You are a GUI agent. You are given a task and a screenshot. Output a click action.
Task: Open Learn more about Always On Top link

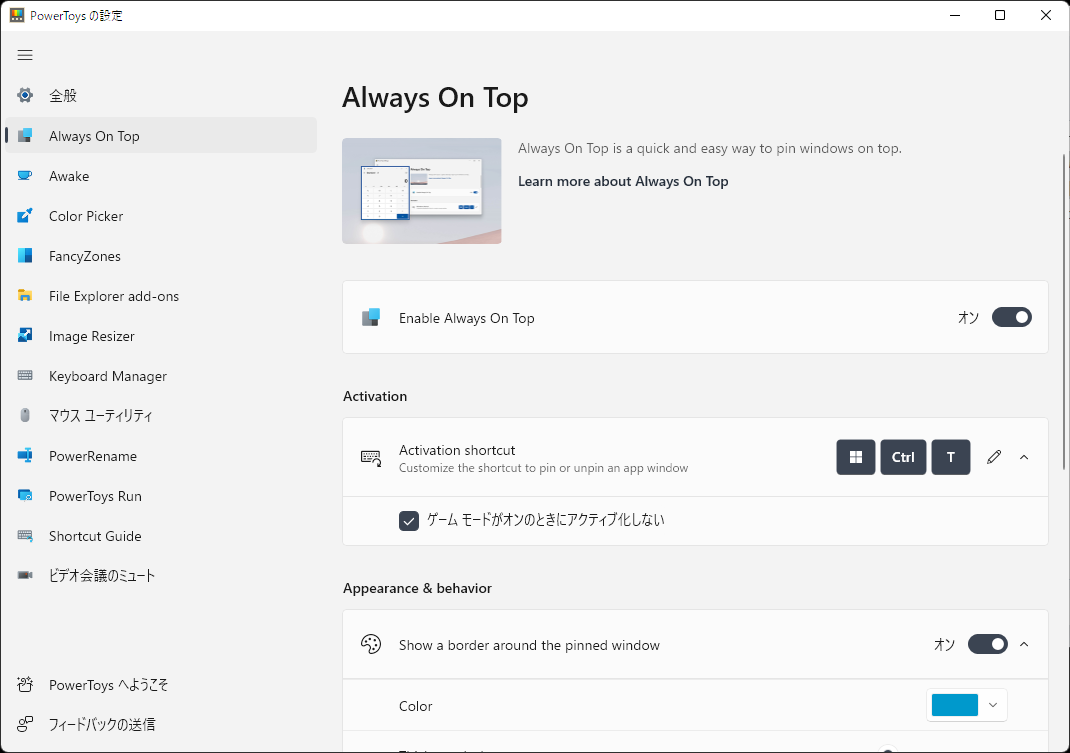click(x=623, y=181)
